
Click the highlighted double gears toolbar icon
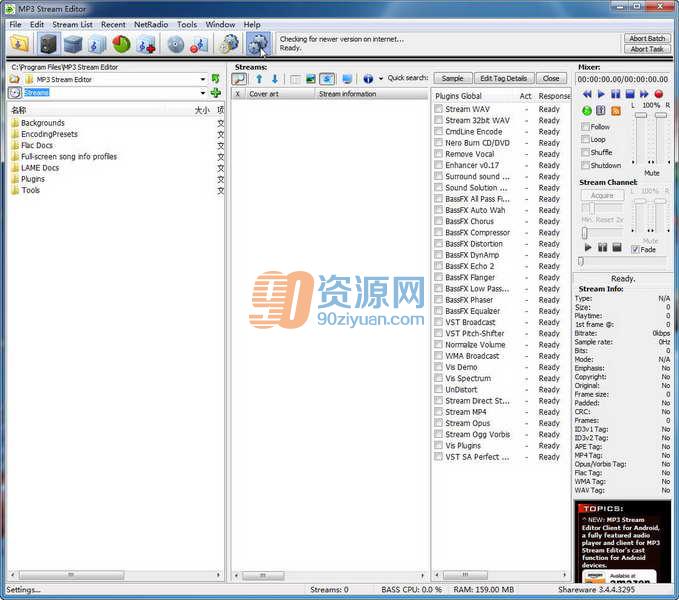pos(259,44)
